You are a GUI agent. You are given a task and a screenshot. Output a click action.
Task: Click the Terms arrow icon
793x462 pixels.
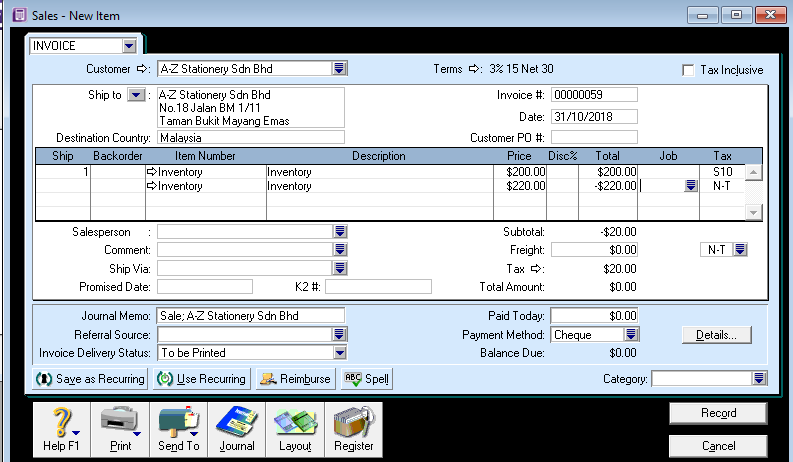(x=474, y=68)
